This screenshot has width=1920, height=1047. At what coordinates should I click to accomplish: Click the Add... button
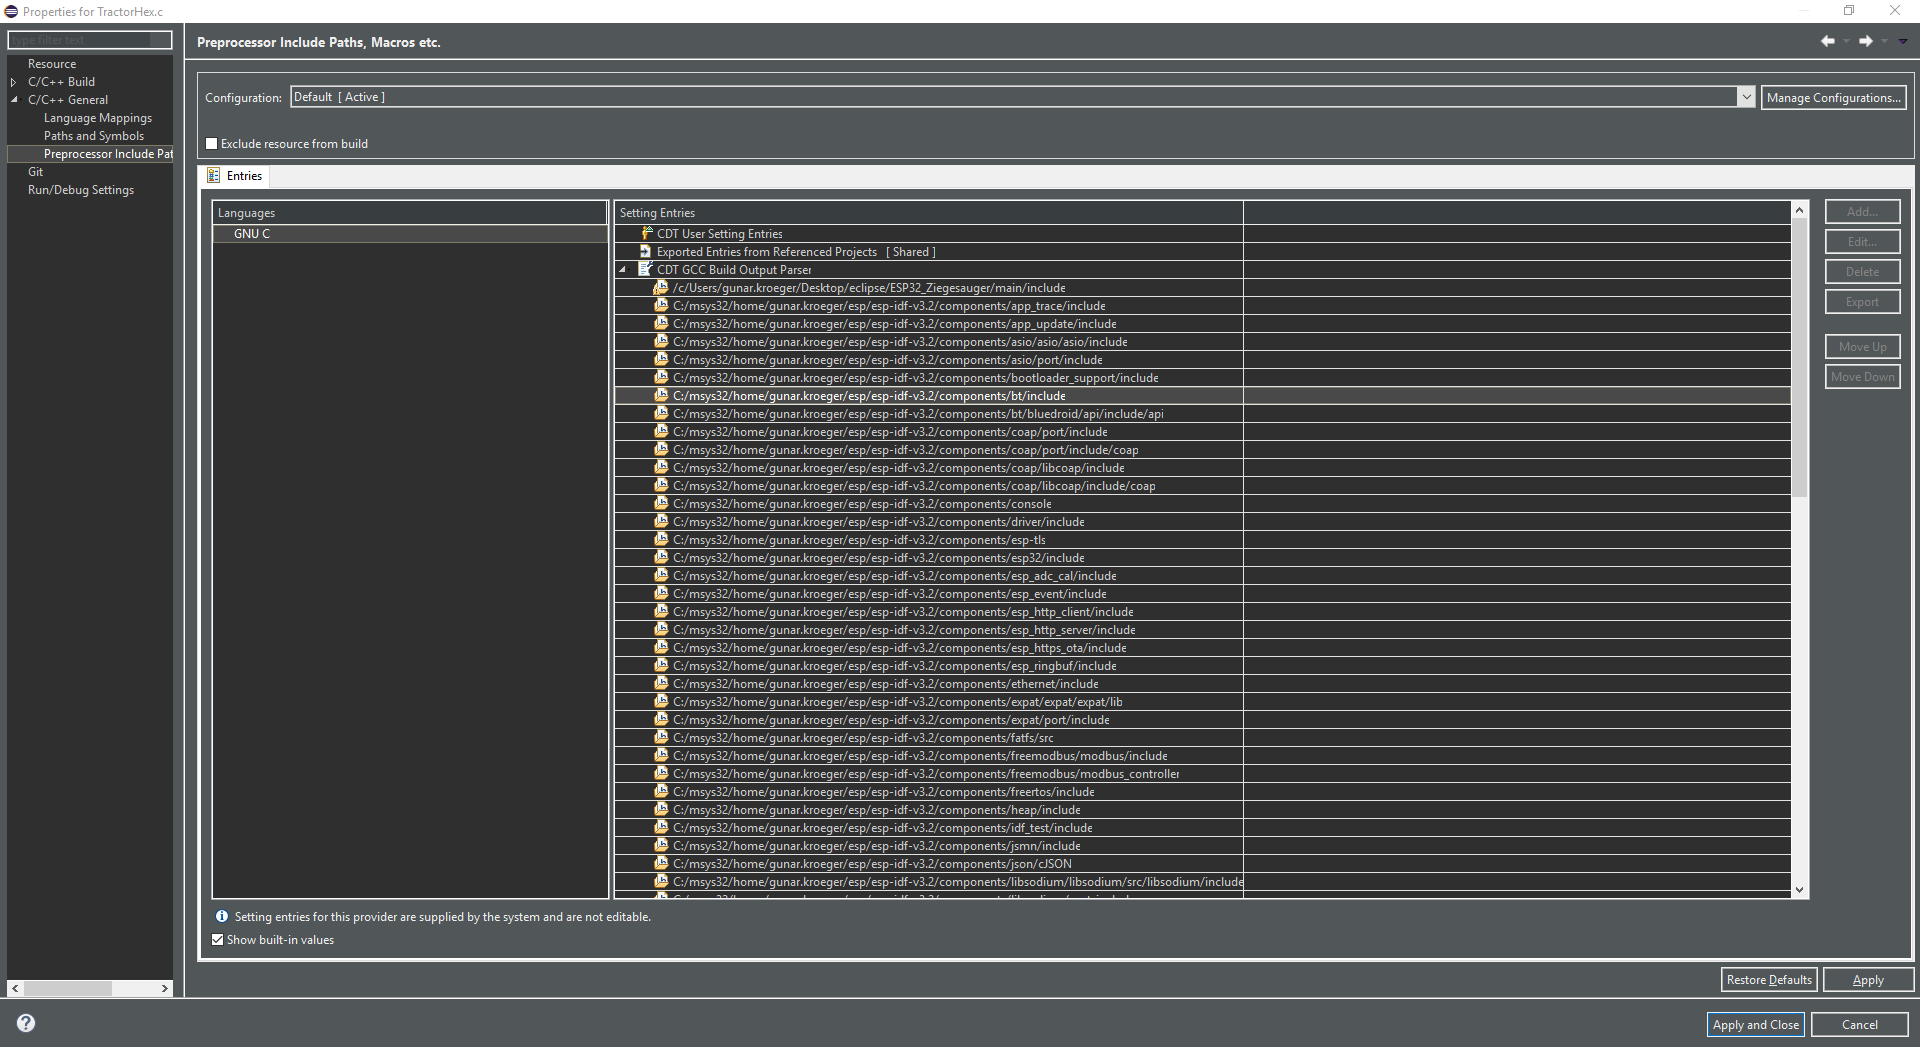[1862, 212]
